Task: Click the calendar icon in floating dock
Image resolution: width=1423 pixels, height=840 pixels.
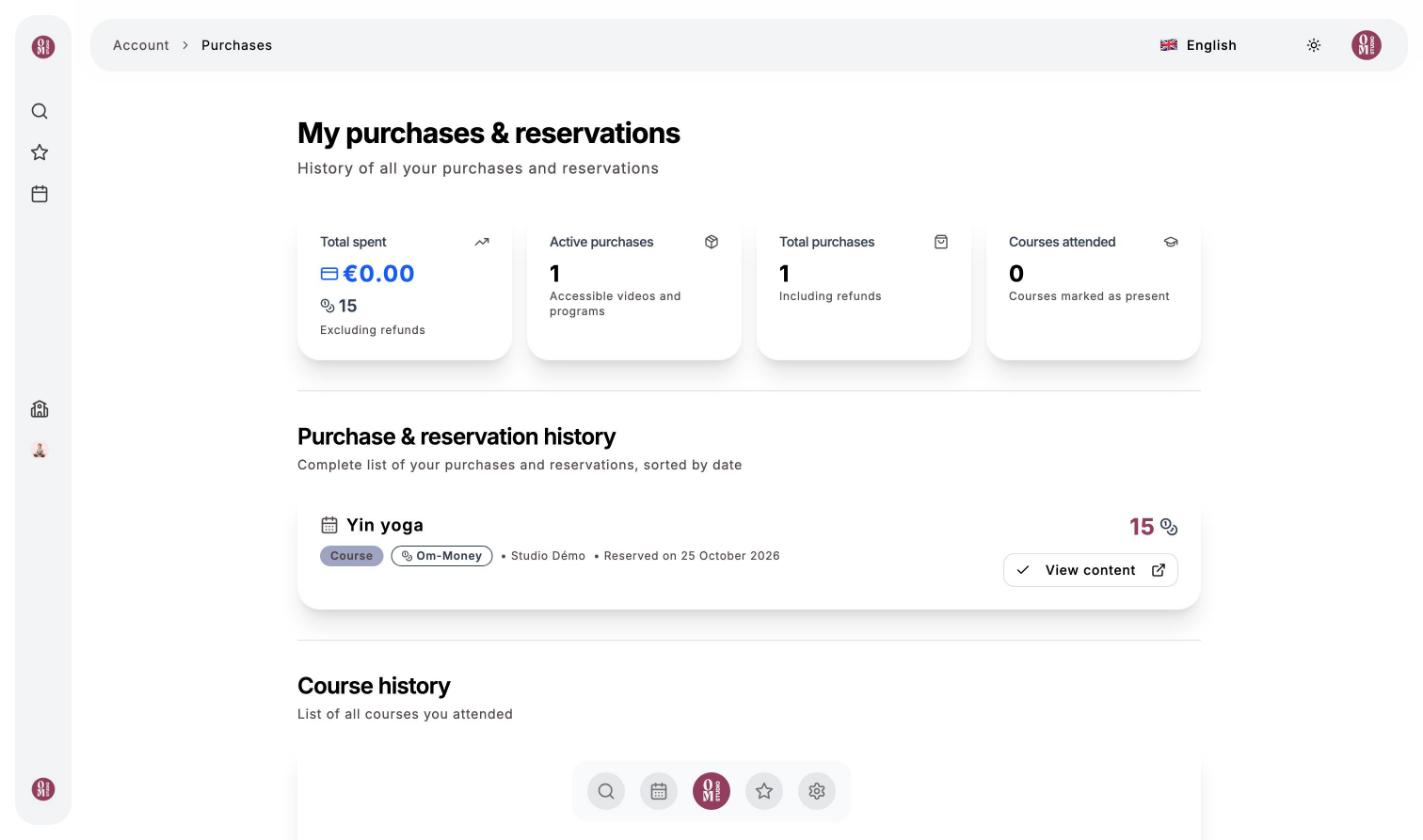Action: (659, 791)
